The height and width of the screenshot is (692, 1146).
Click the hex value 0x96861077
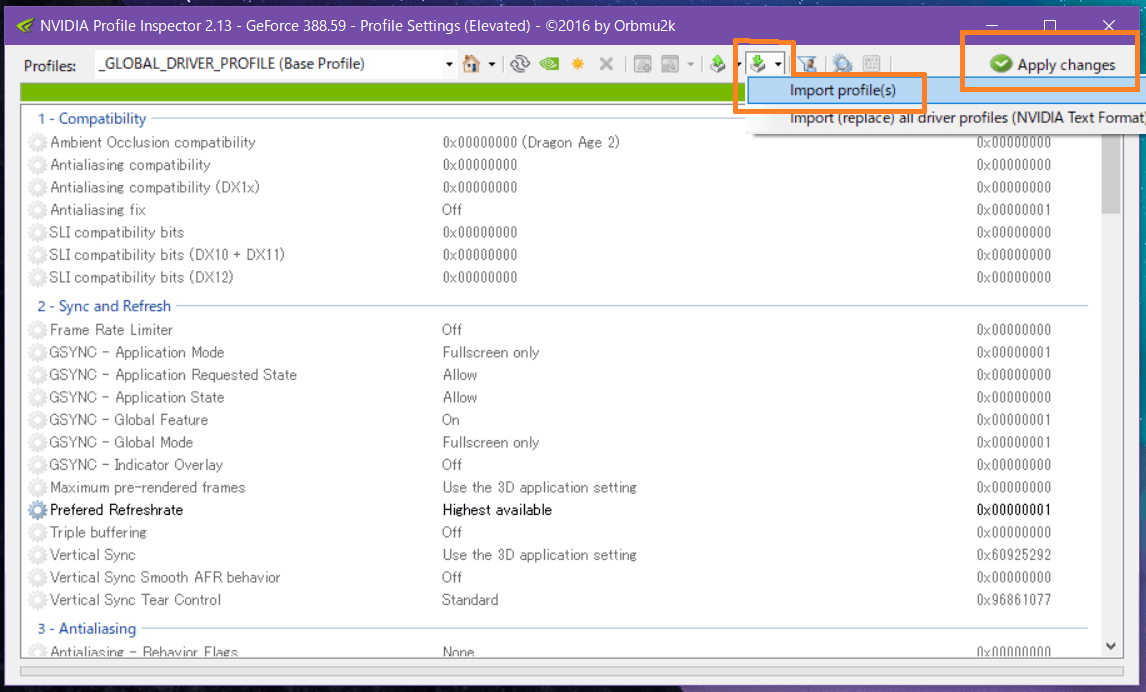[x=1014, y=601]
